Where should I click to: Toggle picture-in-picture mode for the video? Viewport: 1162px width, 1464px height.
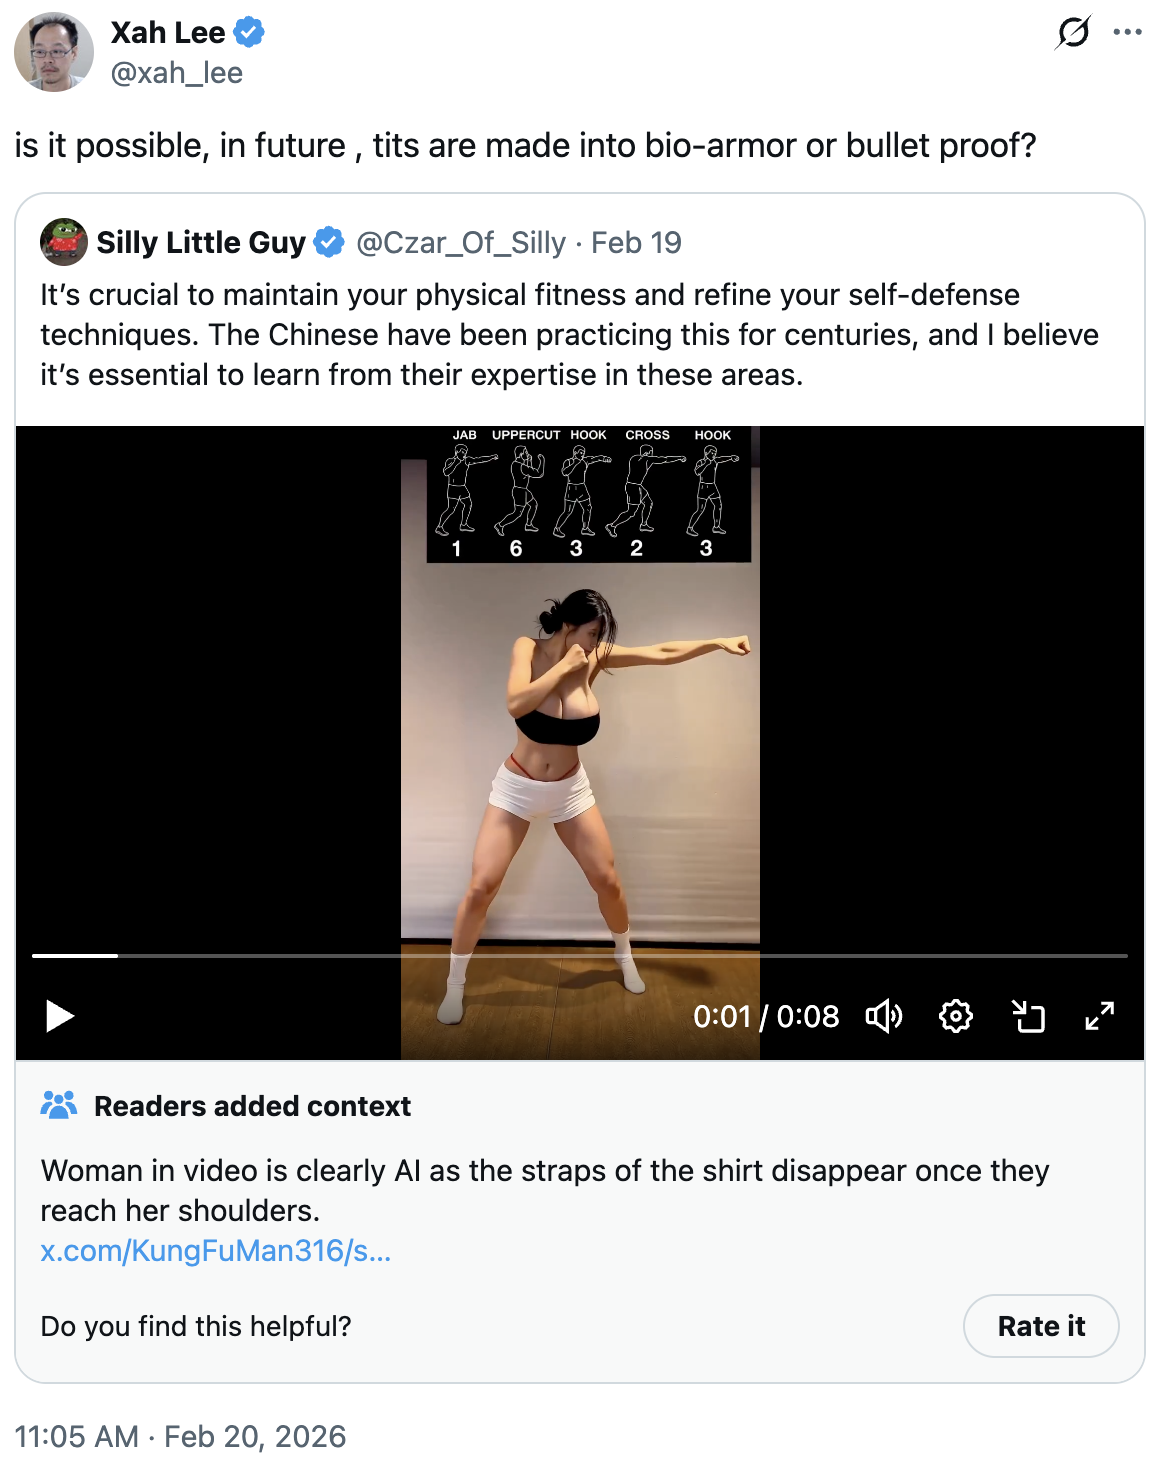[x=1028, y=1016]
